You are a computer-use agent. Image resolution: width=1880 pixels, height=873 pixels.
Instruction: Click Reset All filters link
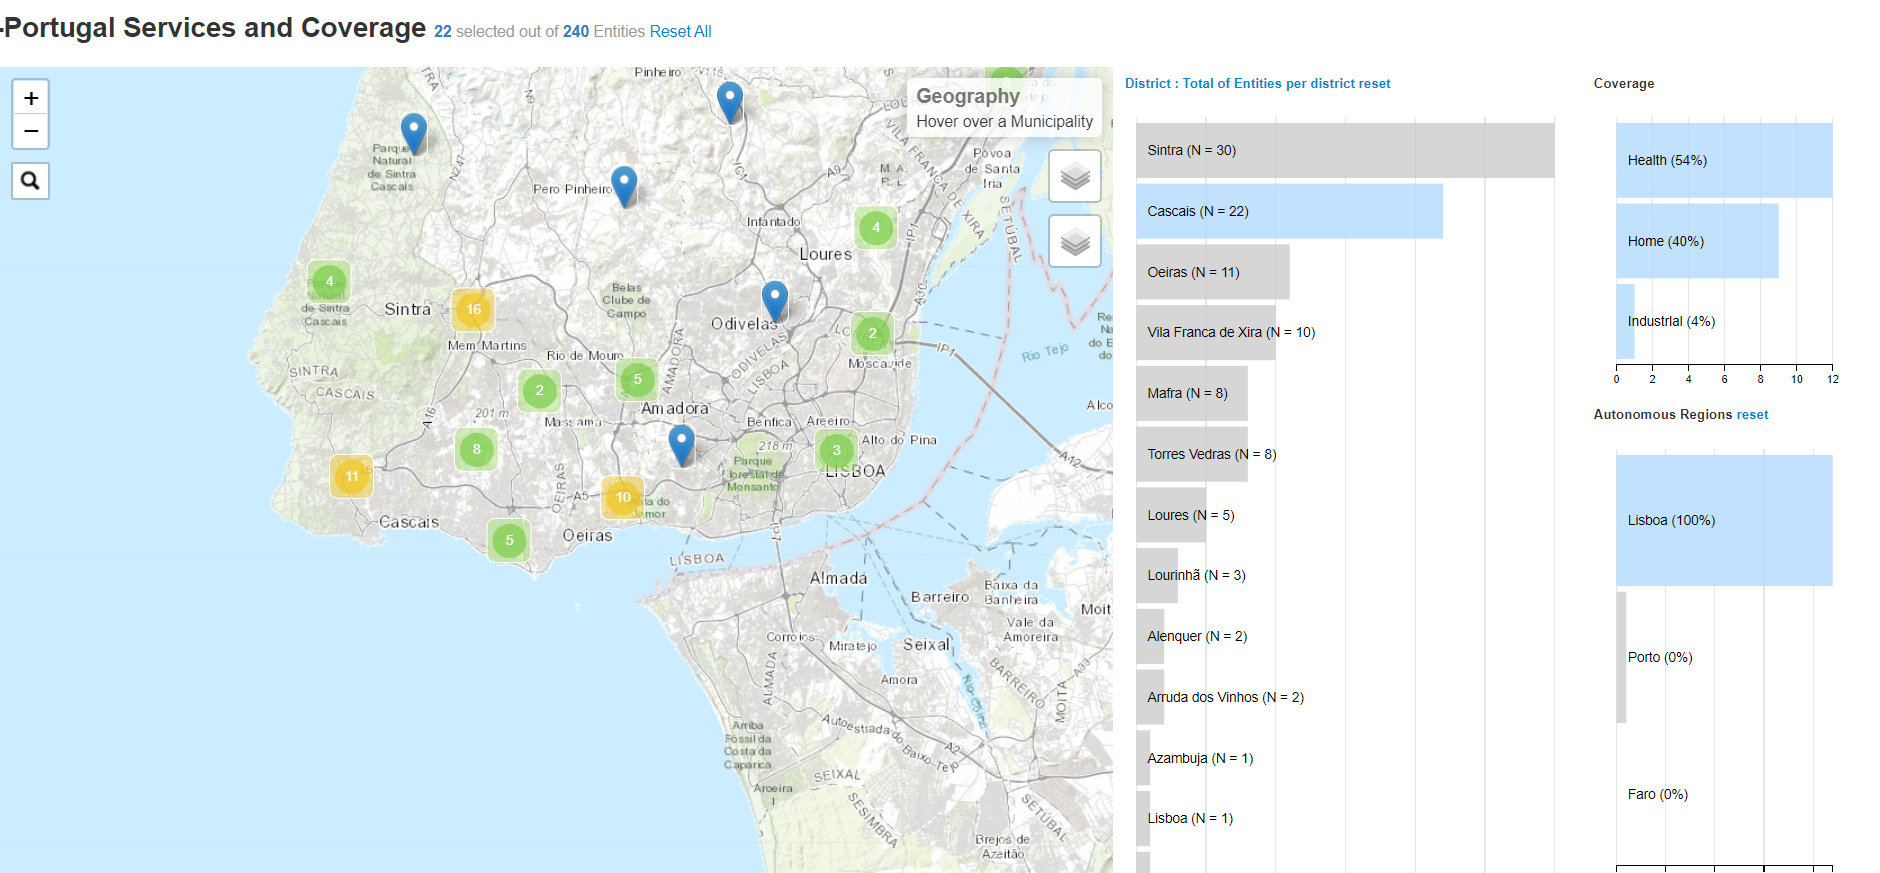680,31
